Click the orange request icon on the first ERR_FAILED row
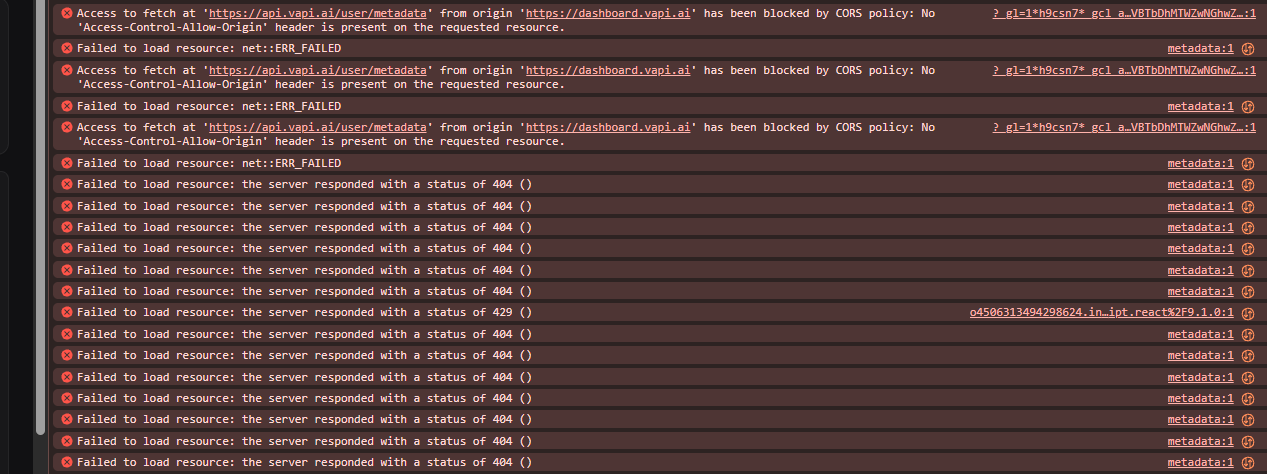This screenshot has width=1267, height=474. pos(1247,49)
